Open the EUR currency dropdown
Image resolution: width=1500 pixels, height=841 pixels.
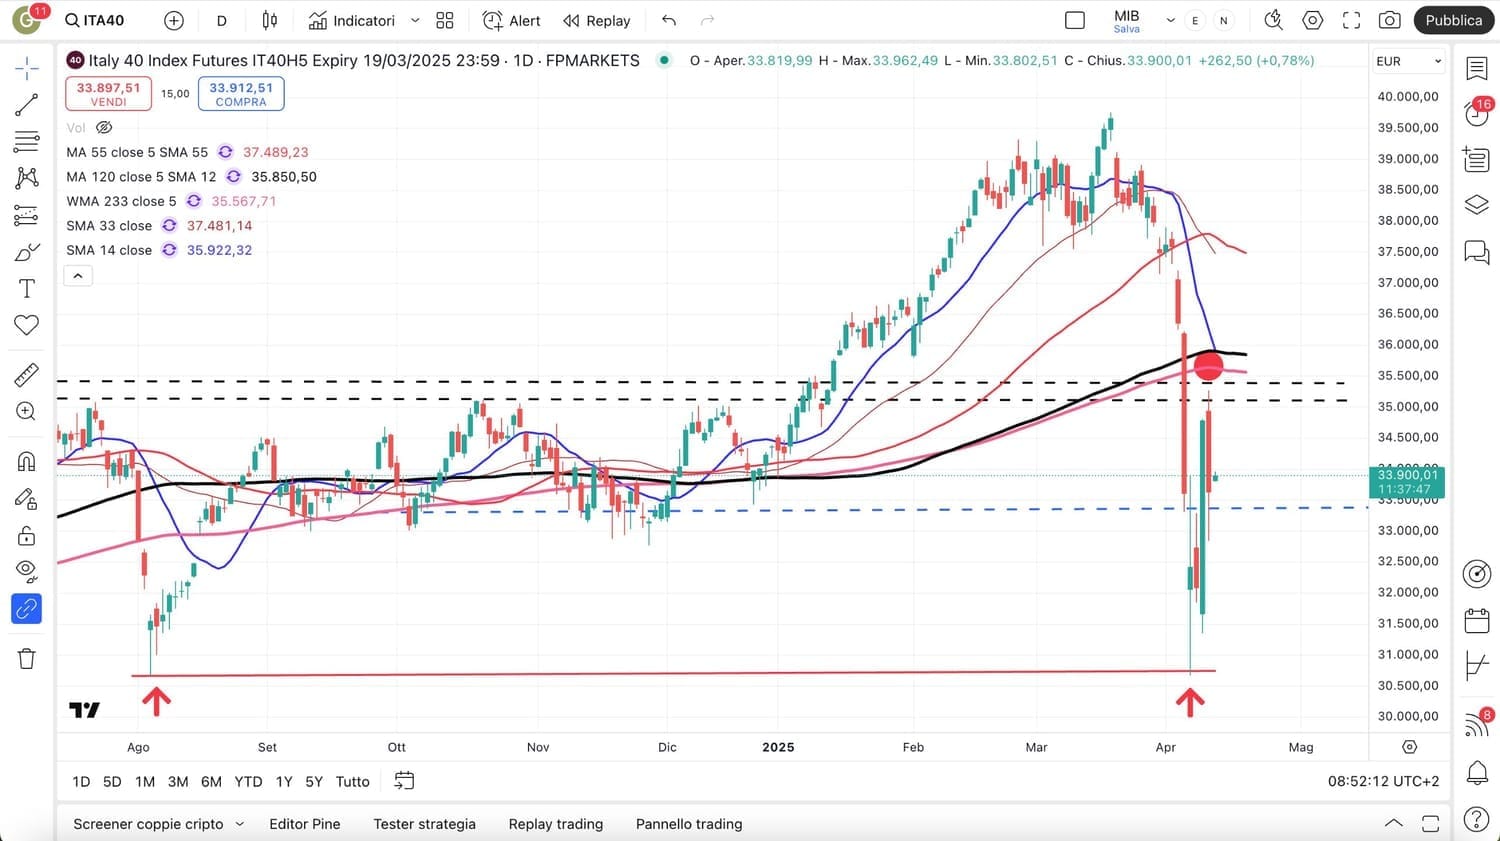click(1408, 61)
